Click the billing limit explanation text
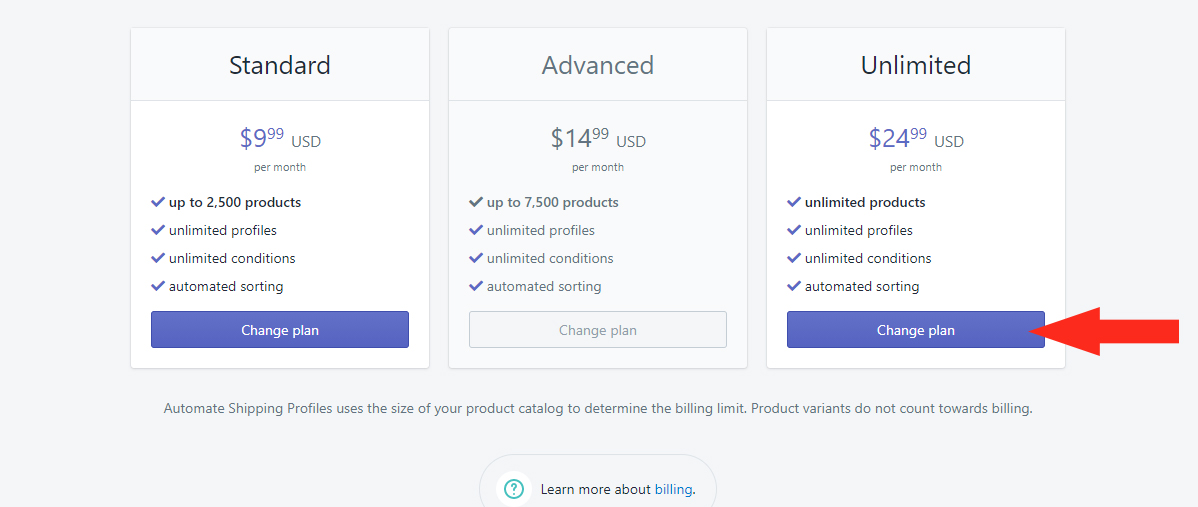 click(x=597, y=409)
